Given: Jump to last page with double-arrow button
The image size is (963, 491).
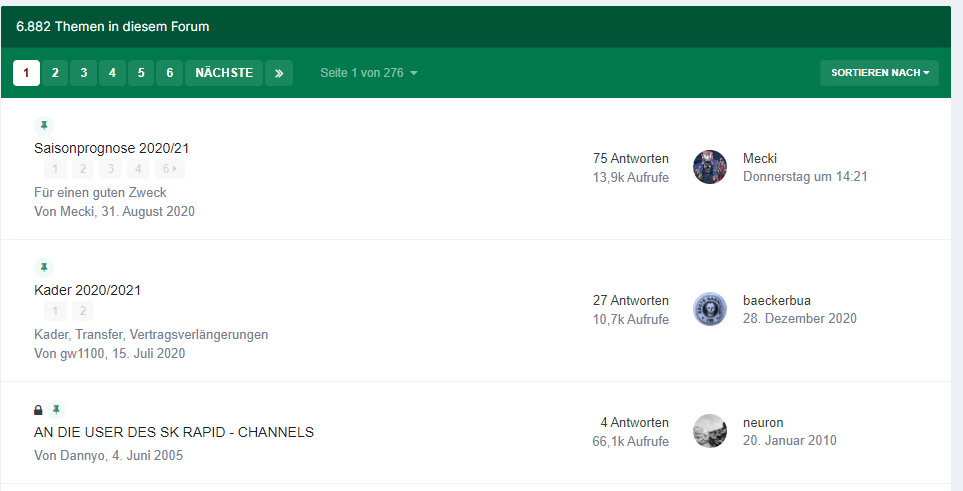Looking at the screenshot, I should pyautogui.click(x=279, y=73).
